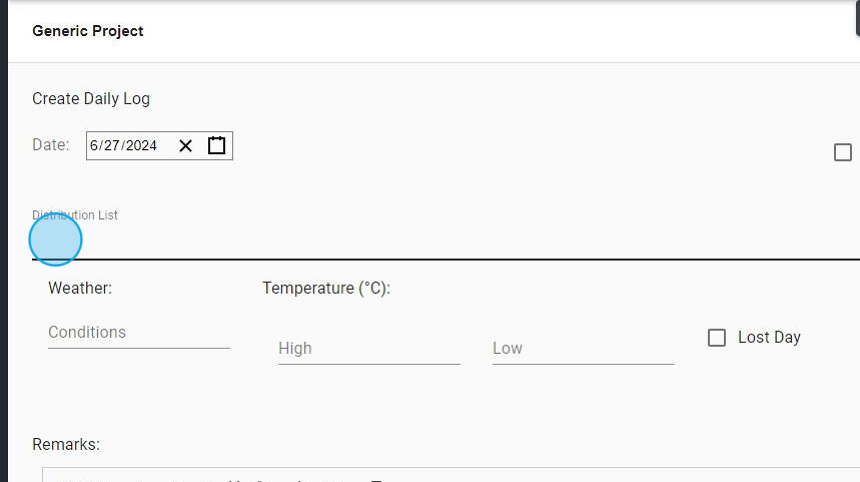Screen dimensions: 860x482
Task: Click the Distribution List label
Action: click(x=75, y=215)
